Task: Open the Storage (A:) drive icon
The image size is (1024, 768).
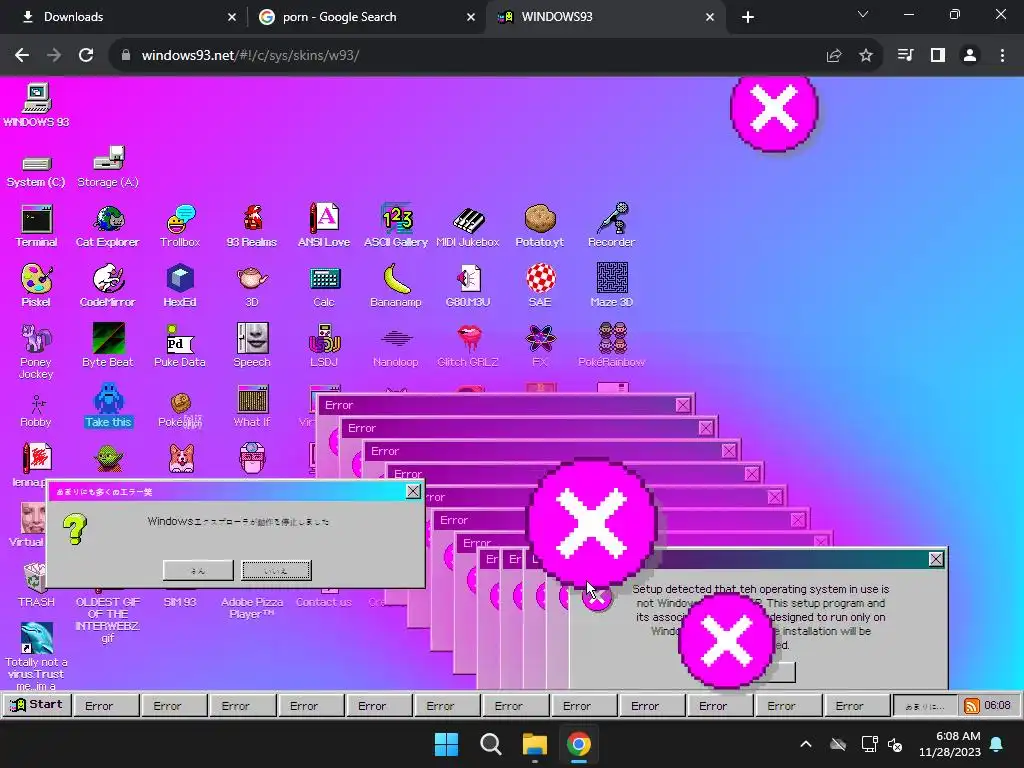Action: [x=108, y=167]
